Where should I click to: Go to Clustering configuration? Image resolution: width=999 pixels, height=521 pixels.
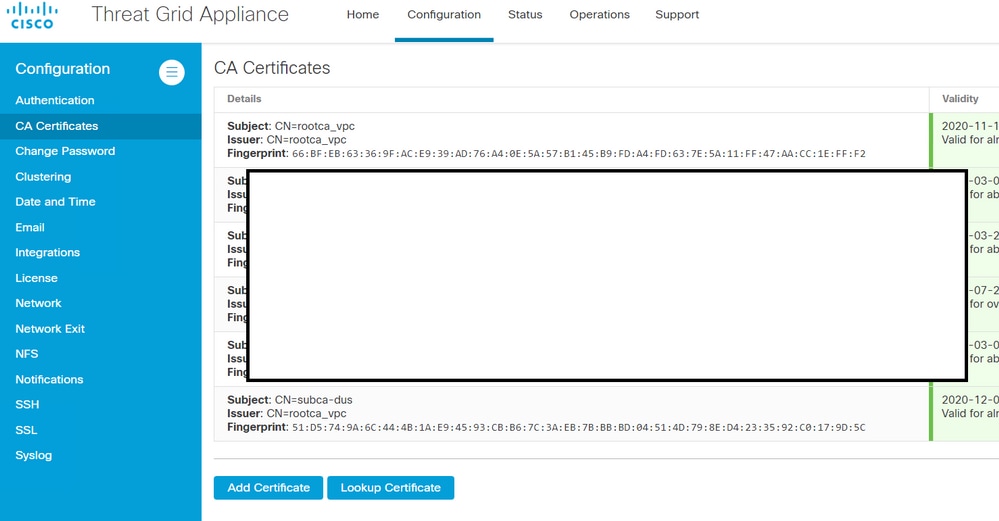click(x=43, y=176)
